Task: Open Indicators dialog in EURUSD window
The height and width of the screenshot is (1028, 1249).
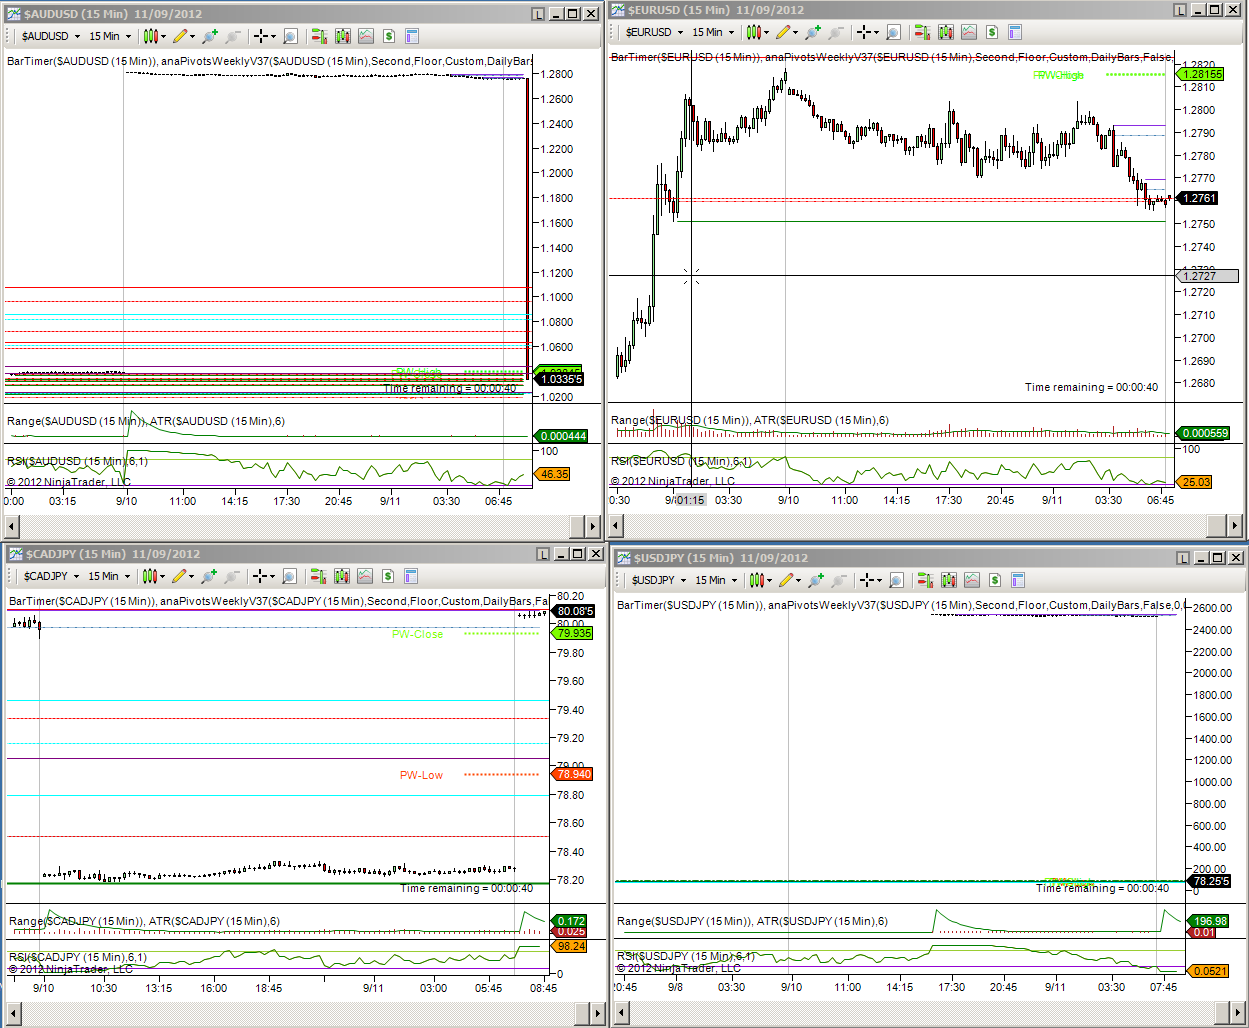Action: [946, 32]
